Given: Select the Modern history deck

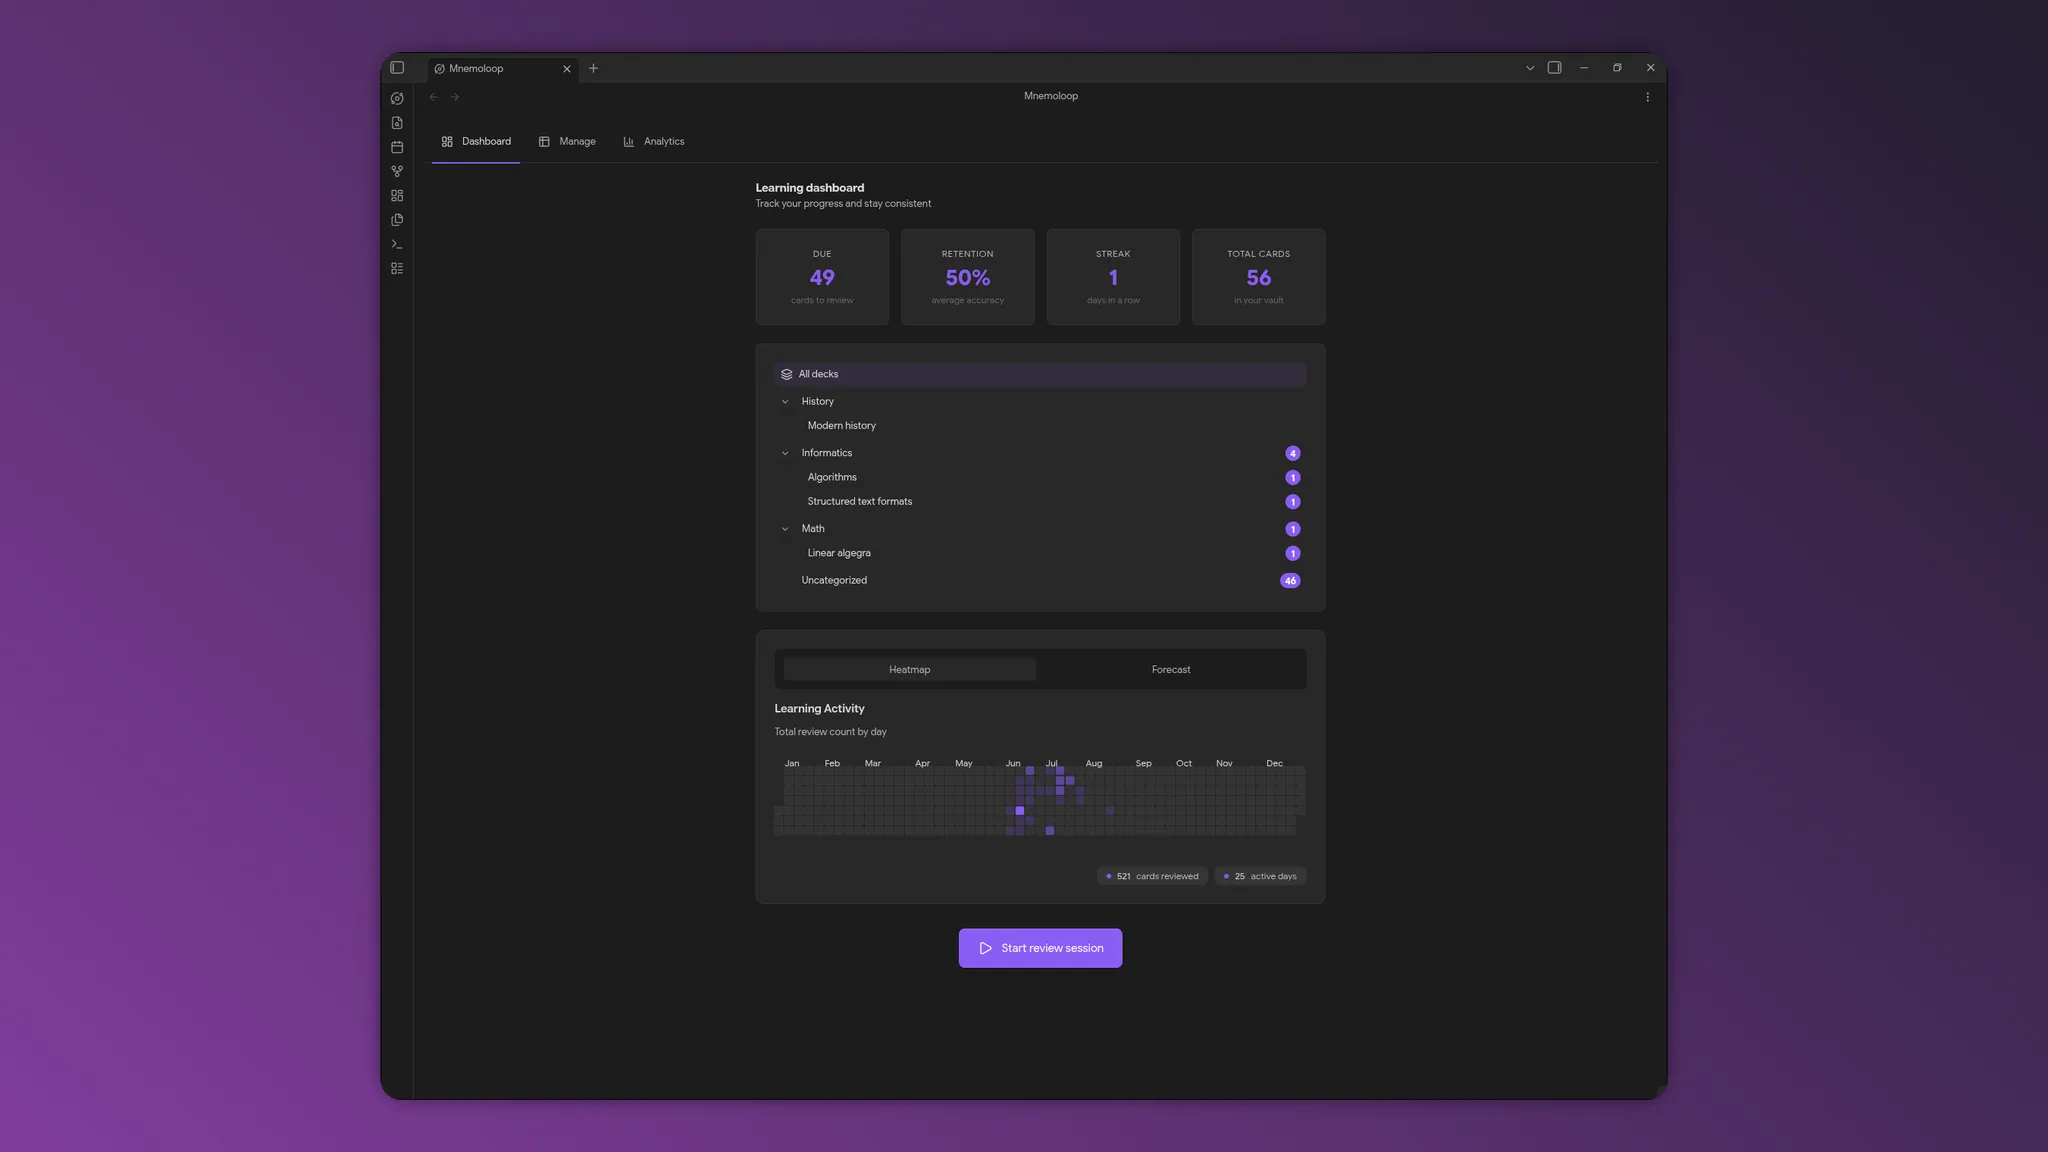Looking at the screenshot, I should click(841, 426).
